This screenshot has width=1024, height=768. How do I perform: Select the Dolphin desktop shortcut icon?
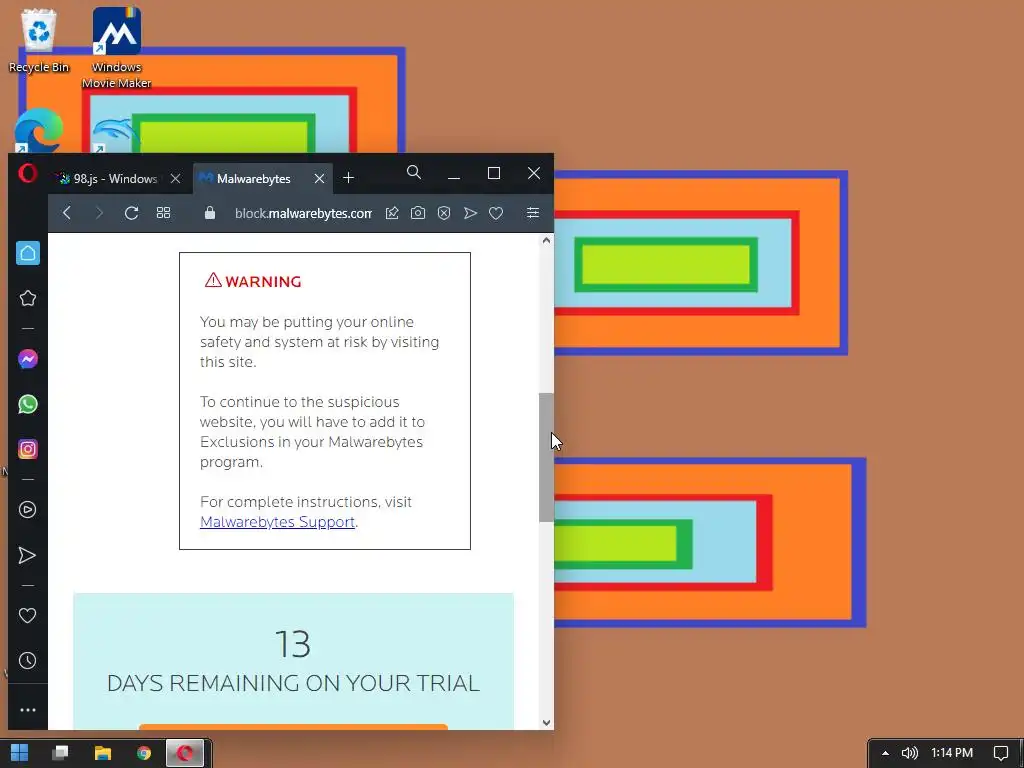pos(114,135)
